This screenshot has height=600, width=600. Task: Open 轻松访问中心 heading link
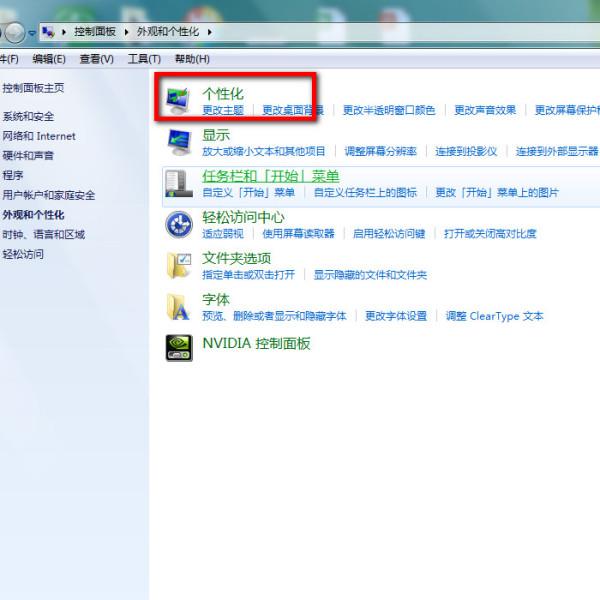pyautogui.click(x=243, y=217)
